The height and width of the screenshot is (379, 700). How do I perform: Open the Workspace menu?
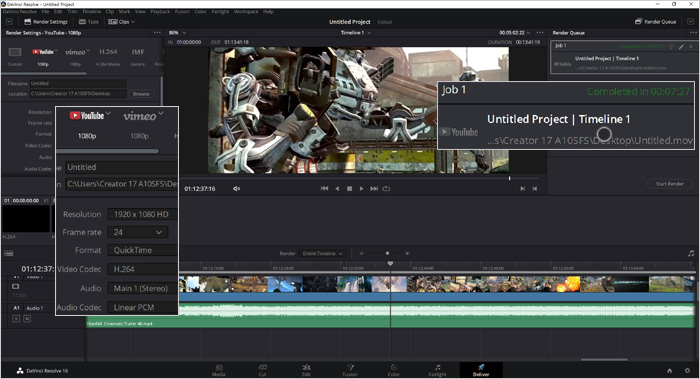click(246, 12)
